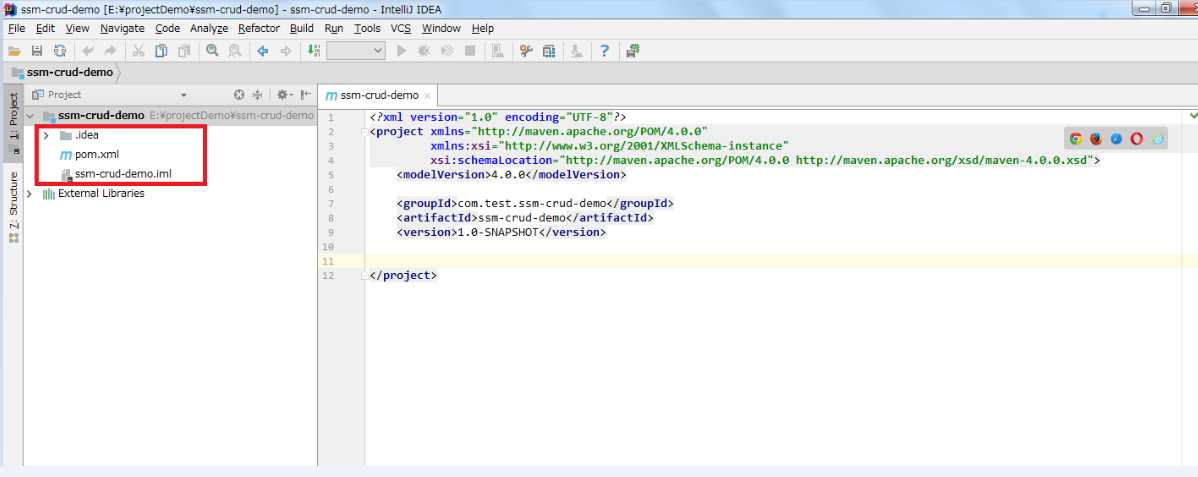The image size is (1198, 477).
Task: Expand External Libraries node
Action: (30, 193)
